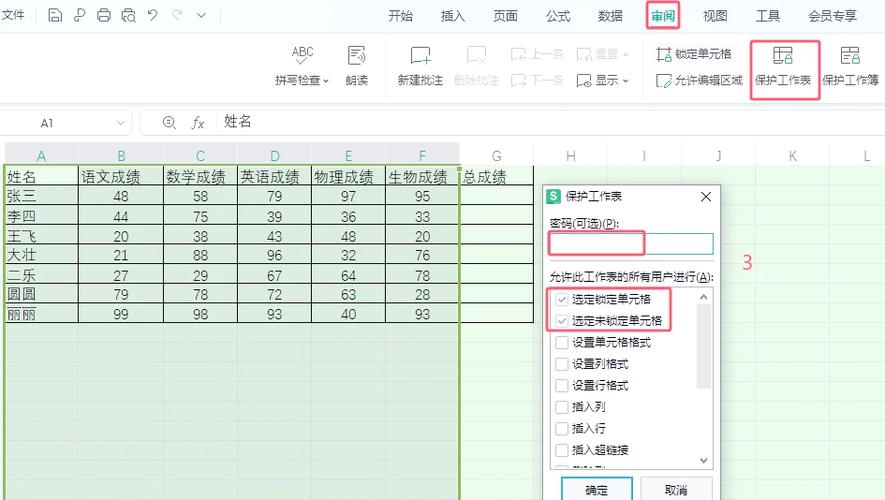Image resolution: width=885 pixels, height=500 pixels.
Task: Click the cell 总成绩
Action: coord(497,177)
